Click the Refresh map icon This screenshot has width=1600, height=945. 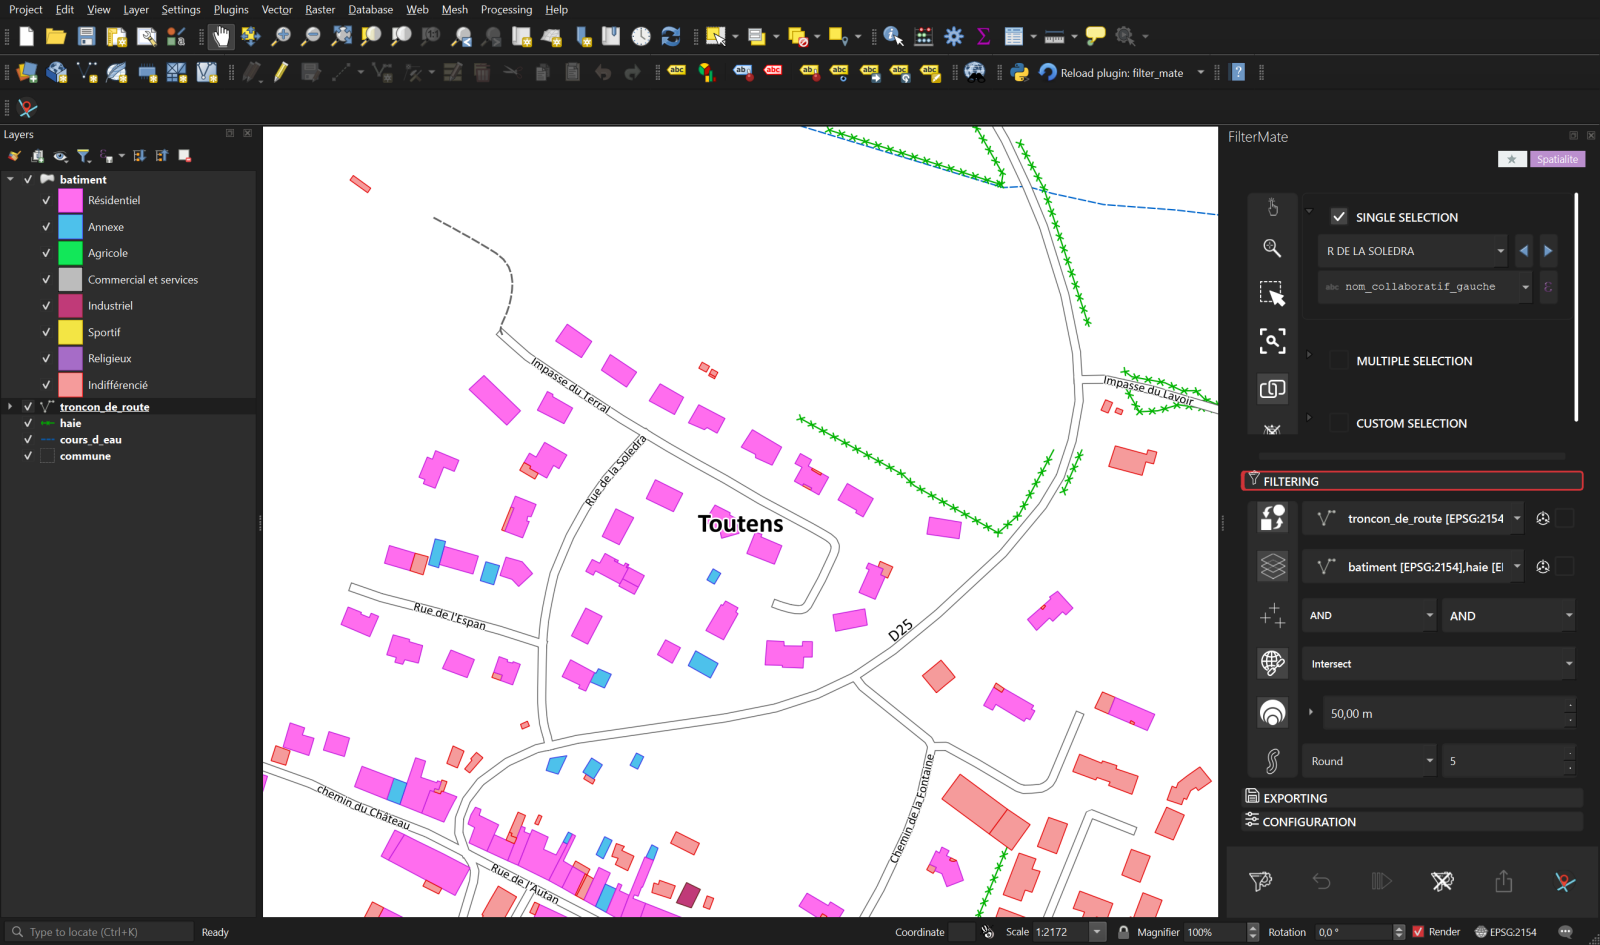671,37
